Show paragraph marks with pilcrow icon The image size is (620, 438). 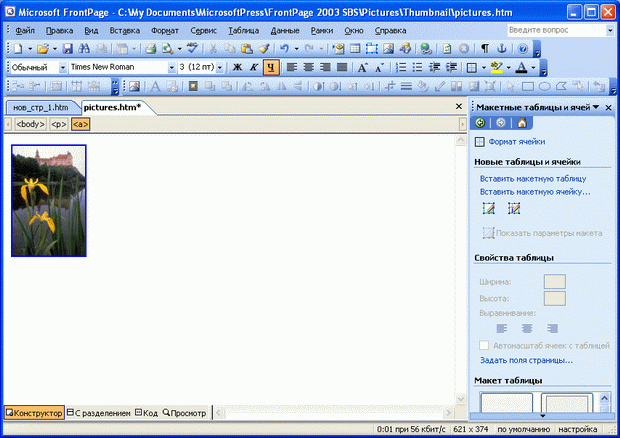pyautogui.click(x=485, y=49)
